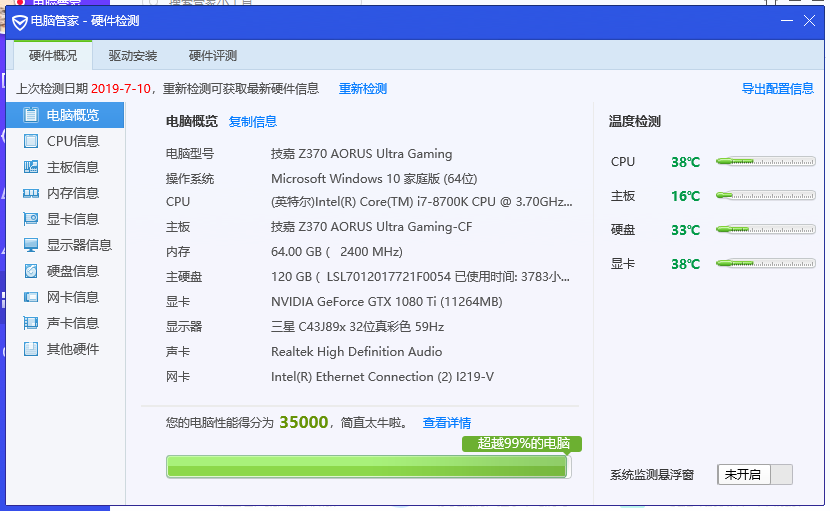Click the 技嘉 Z370 AORUS Ultra Gaming model text
The image size is (830, 511).
tap(362, 154)
